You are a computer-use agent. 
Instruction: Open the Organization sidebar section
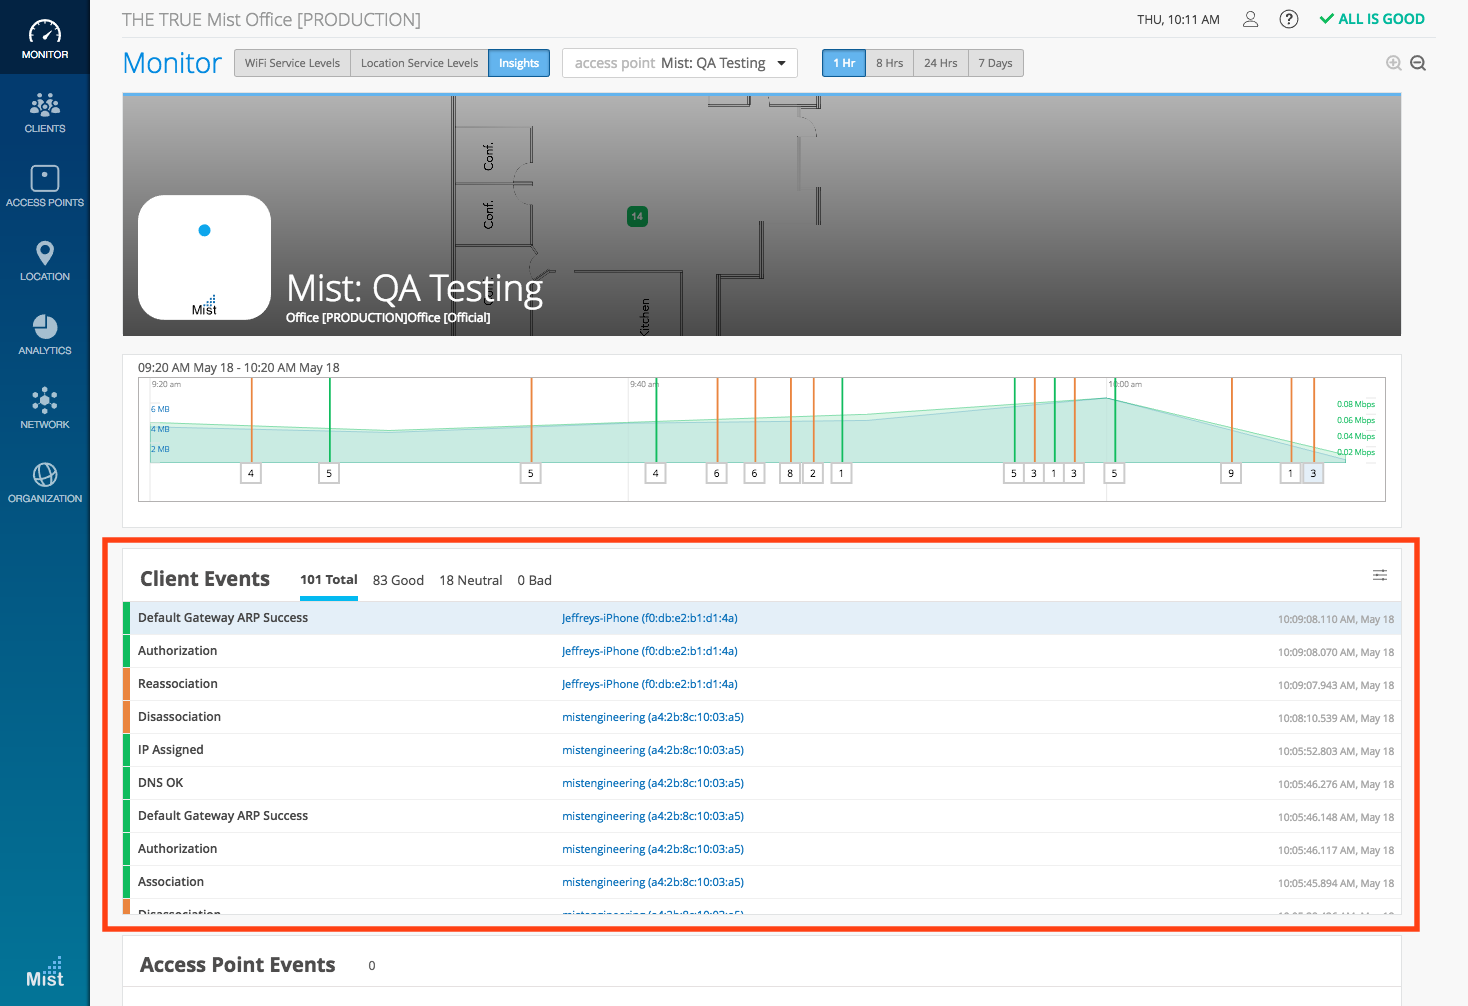[45, 483]
